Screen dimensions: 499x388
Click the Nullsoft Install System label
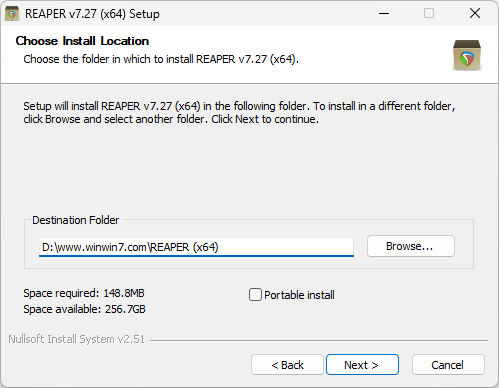tap(76, 339)
